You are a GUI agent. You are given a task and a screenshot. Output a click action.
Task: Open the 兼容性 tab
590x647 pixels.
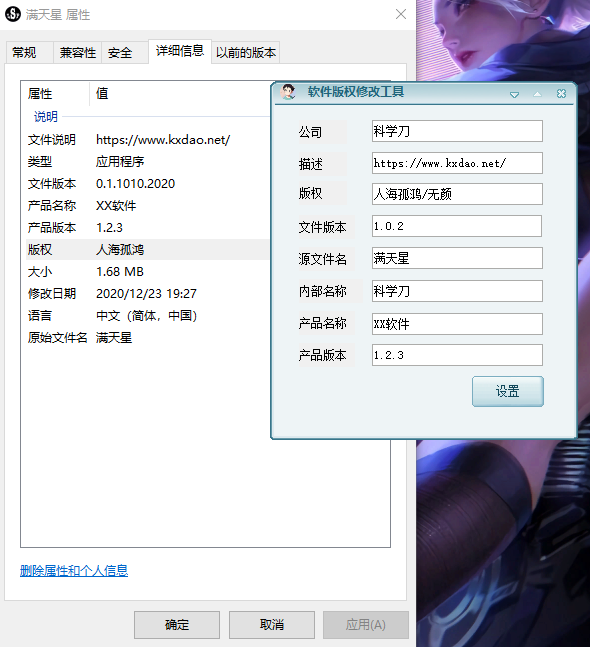click(x=78, y=52)
